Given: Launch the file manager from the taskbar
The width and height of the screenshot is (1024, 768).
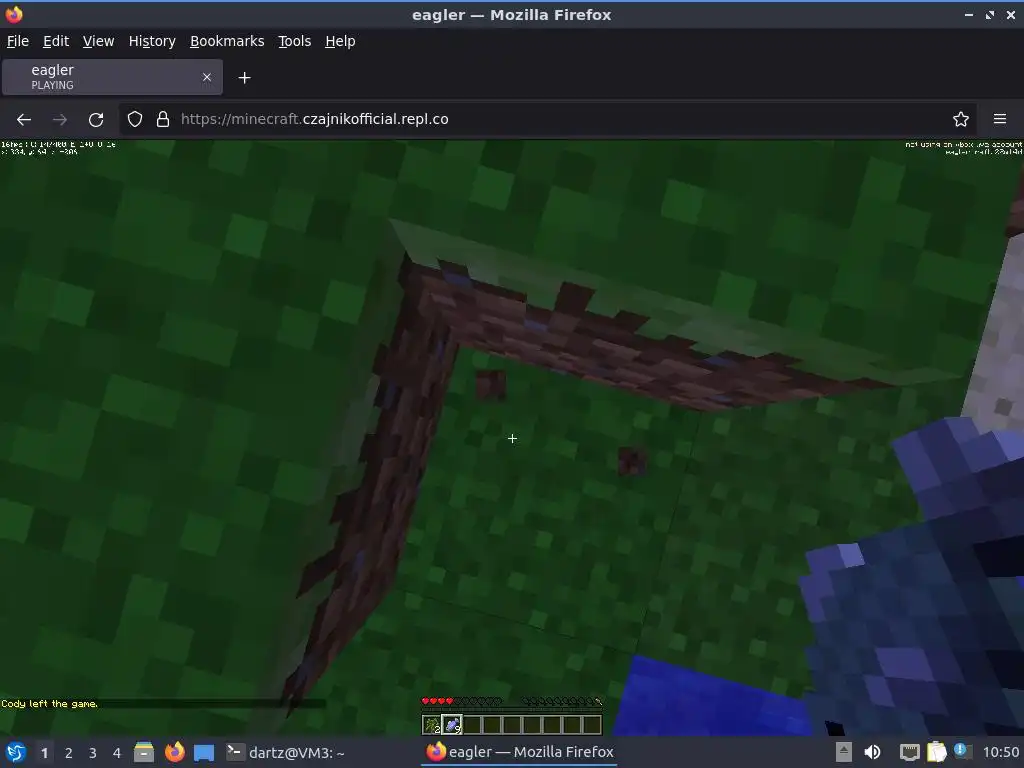Looking at the screenshot, I should pyautogui.click(x=144, y=752).
